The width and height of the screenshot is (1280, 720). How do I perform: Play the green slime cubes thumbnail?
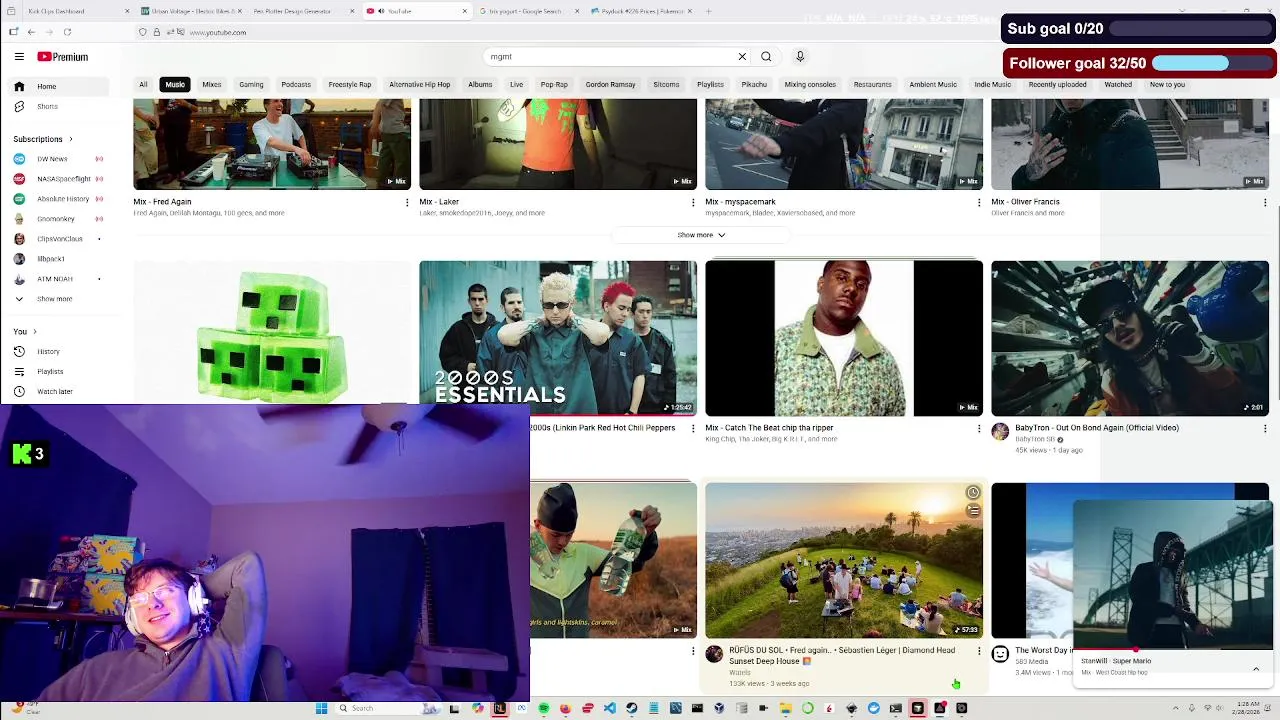(272, 333)
